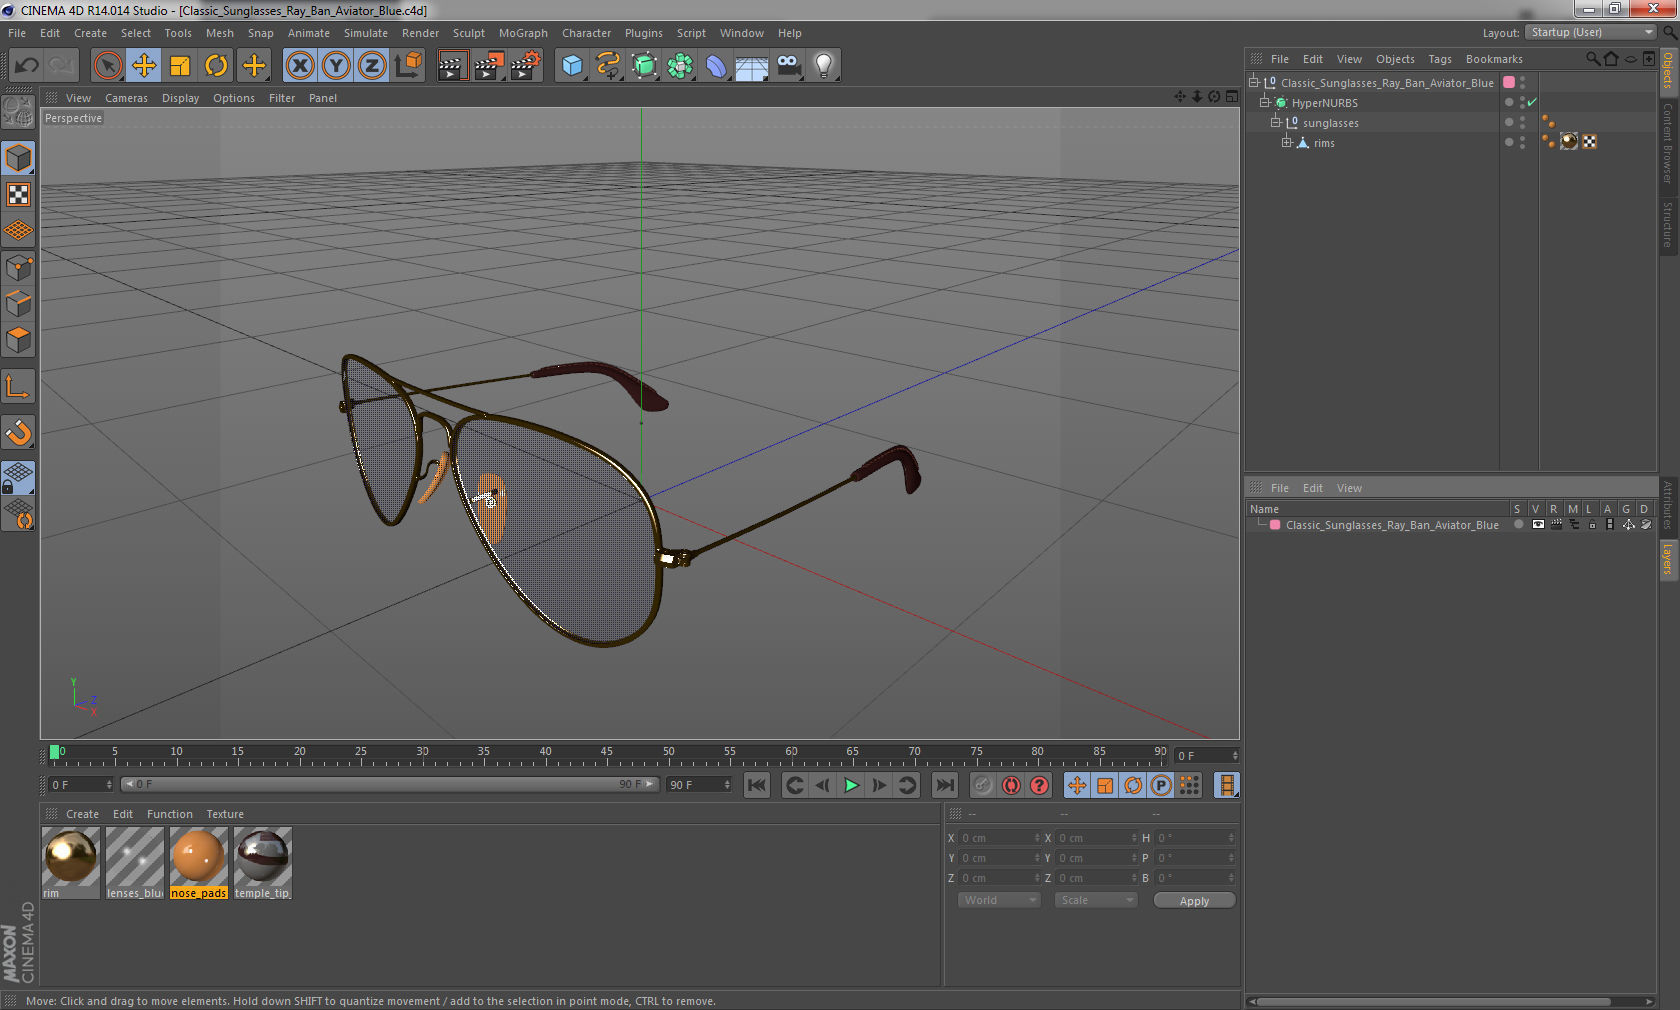Switch to Texture mode checkerboard icon
1680x1010 pixels.
pos(19,194)
